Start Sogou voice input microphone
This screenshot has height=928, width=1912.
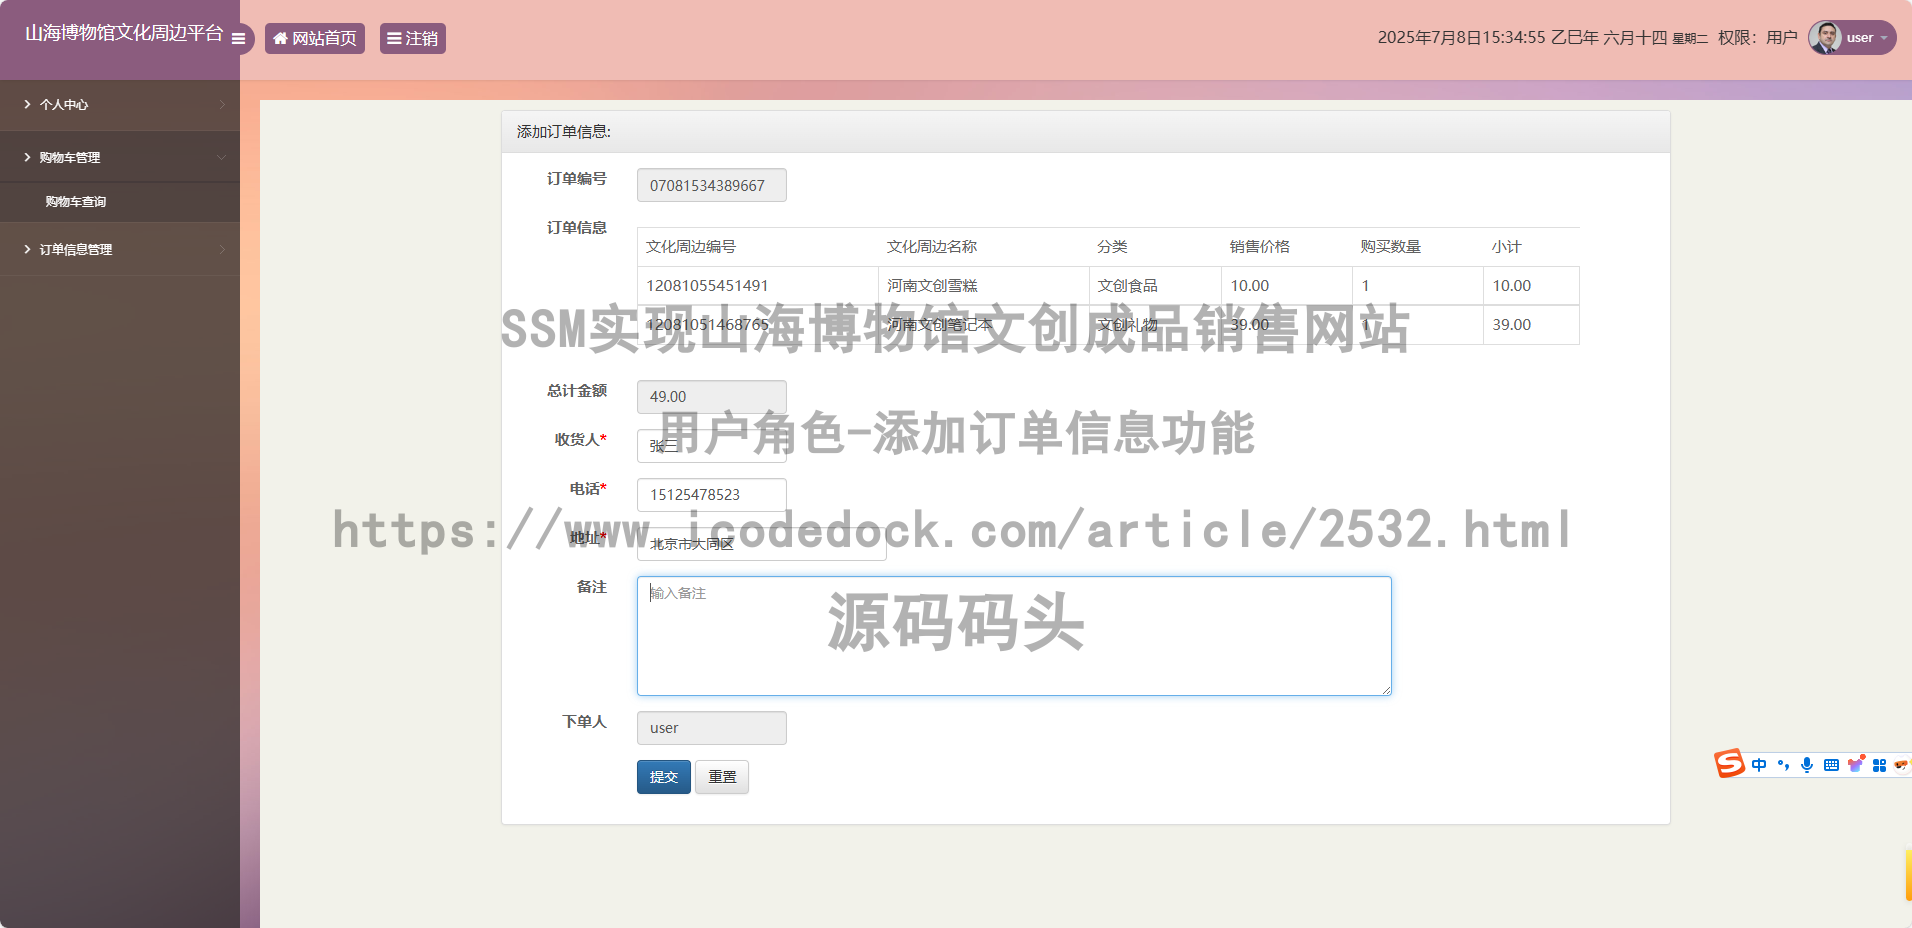(1807, 765)
